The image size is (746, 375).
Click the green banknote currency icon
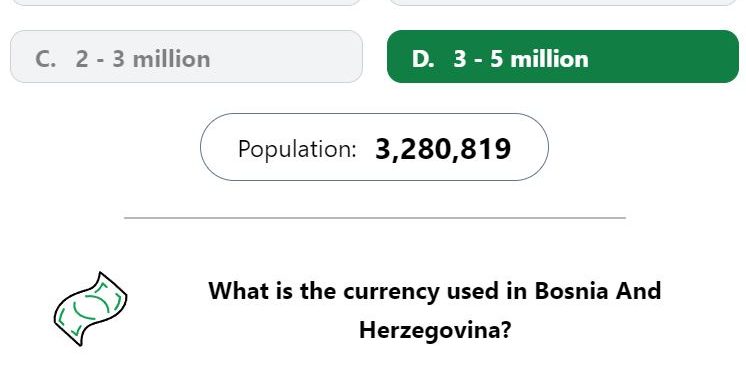click(x=90, y=309)
